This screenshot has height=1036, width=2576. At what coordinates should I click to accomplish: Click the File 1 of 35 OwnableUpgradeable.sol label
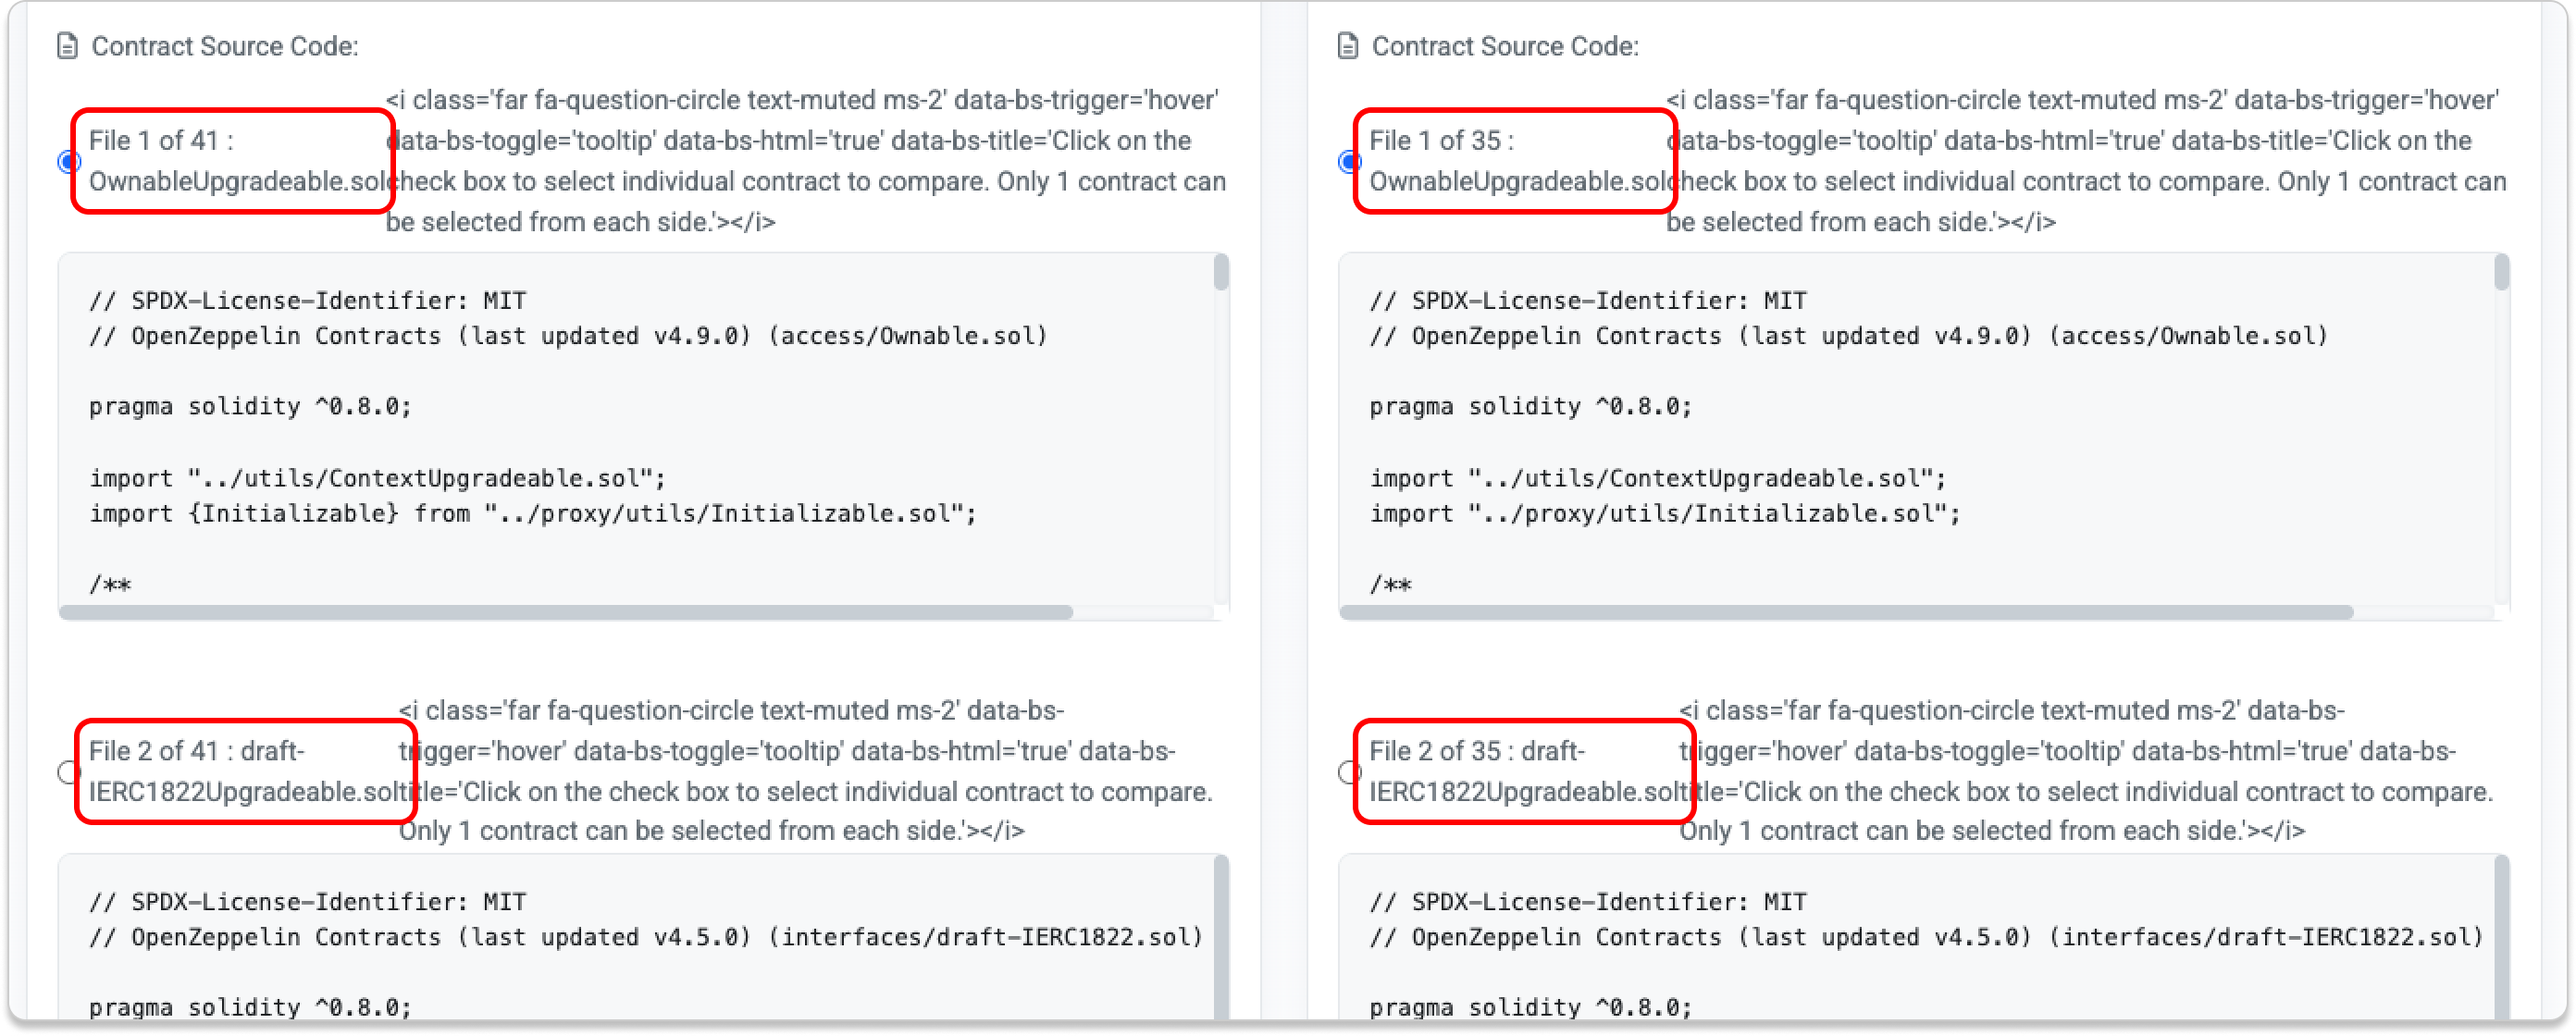(x=1513, y=161)
